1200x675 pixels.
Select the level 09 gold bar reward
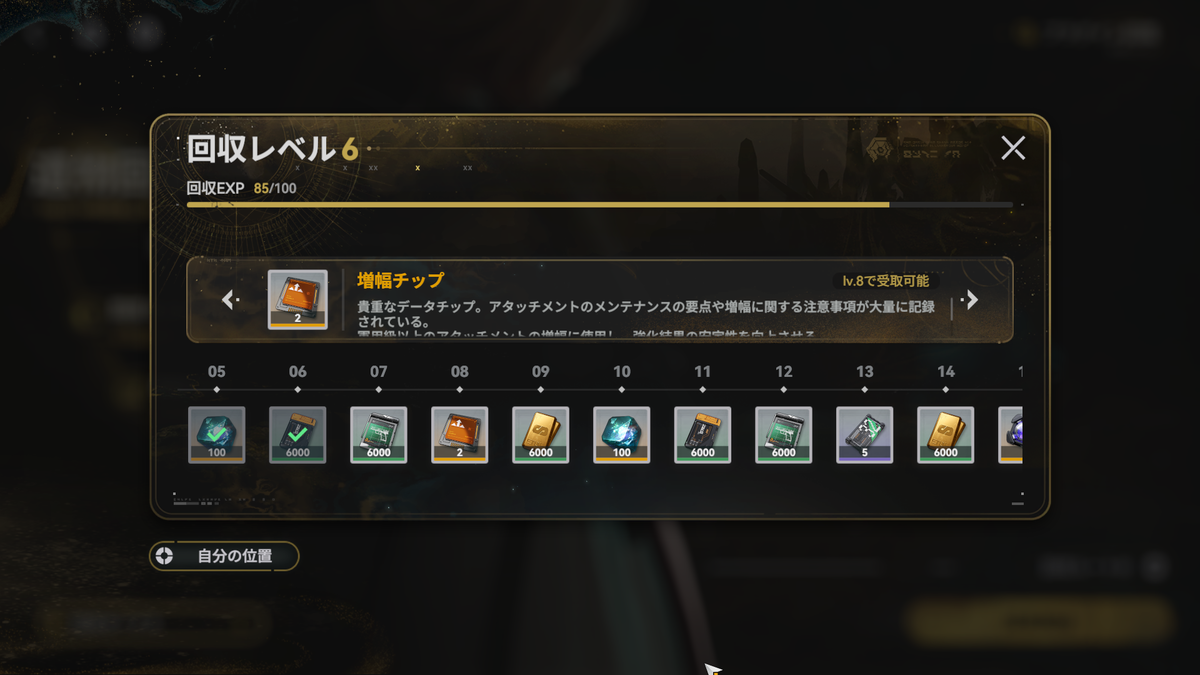pos(541,435)
